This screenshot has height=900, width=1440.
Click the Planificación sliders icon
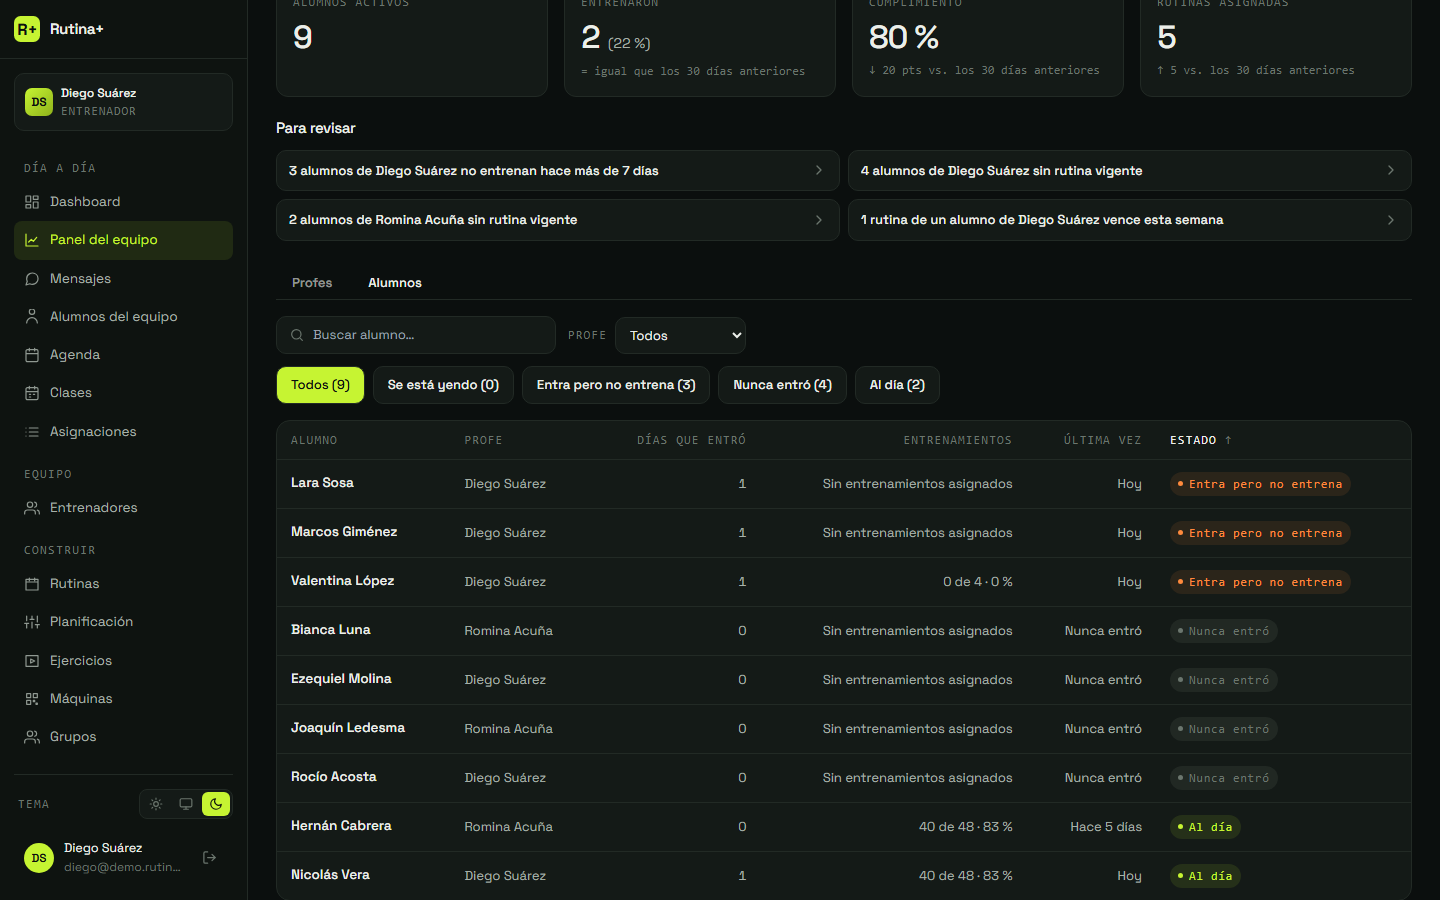point(32,622)
